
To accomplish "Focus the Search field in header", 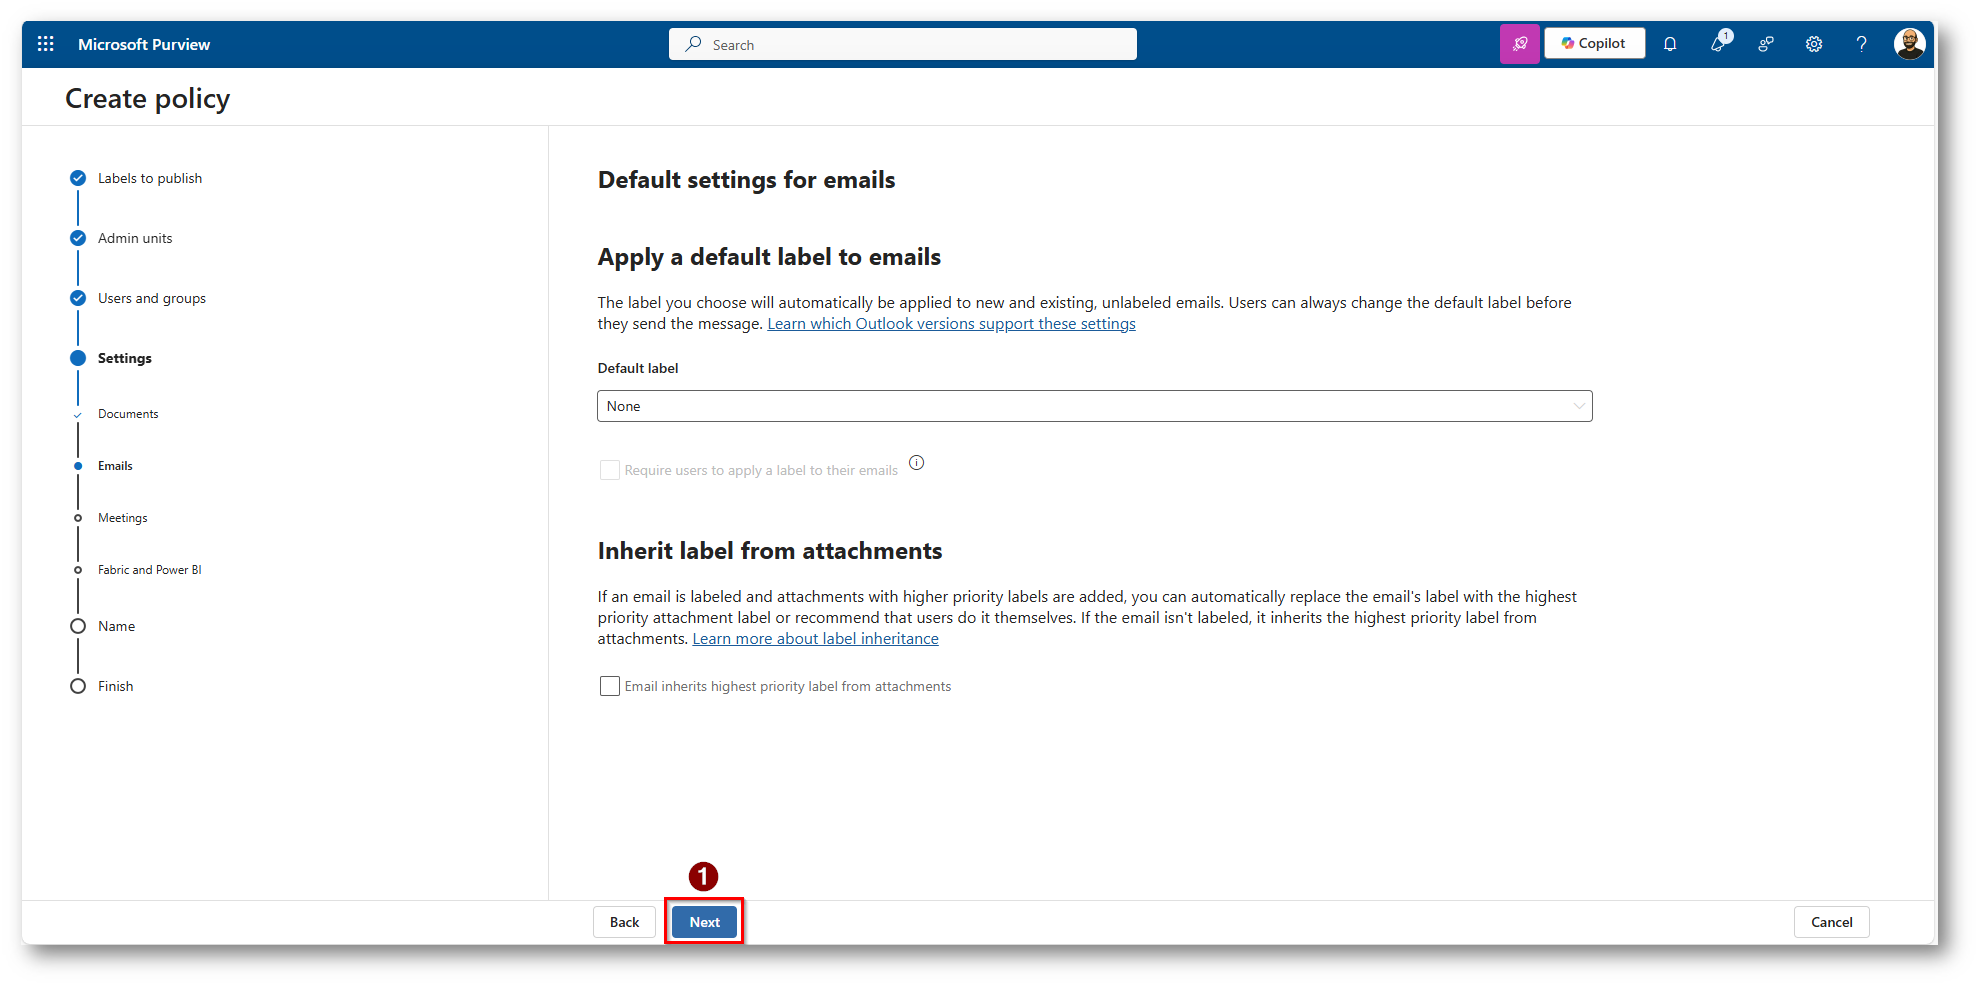I will 903,44.
